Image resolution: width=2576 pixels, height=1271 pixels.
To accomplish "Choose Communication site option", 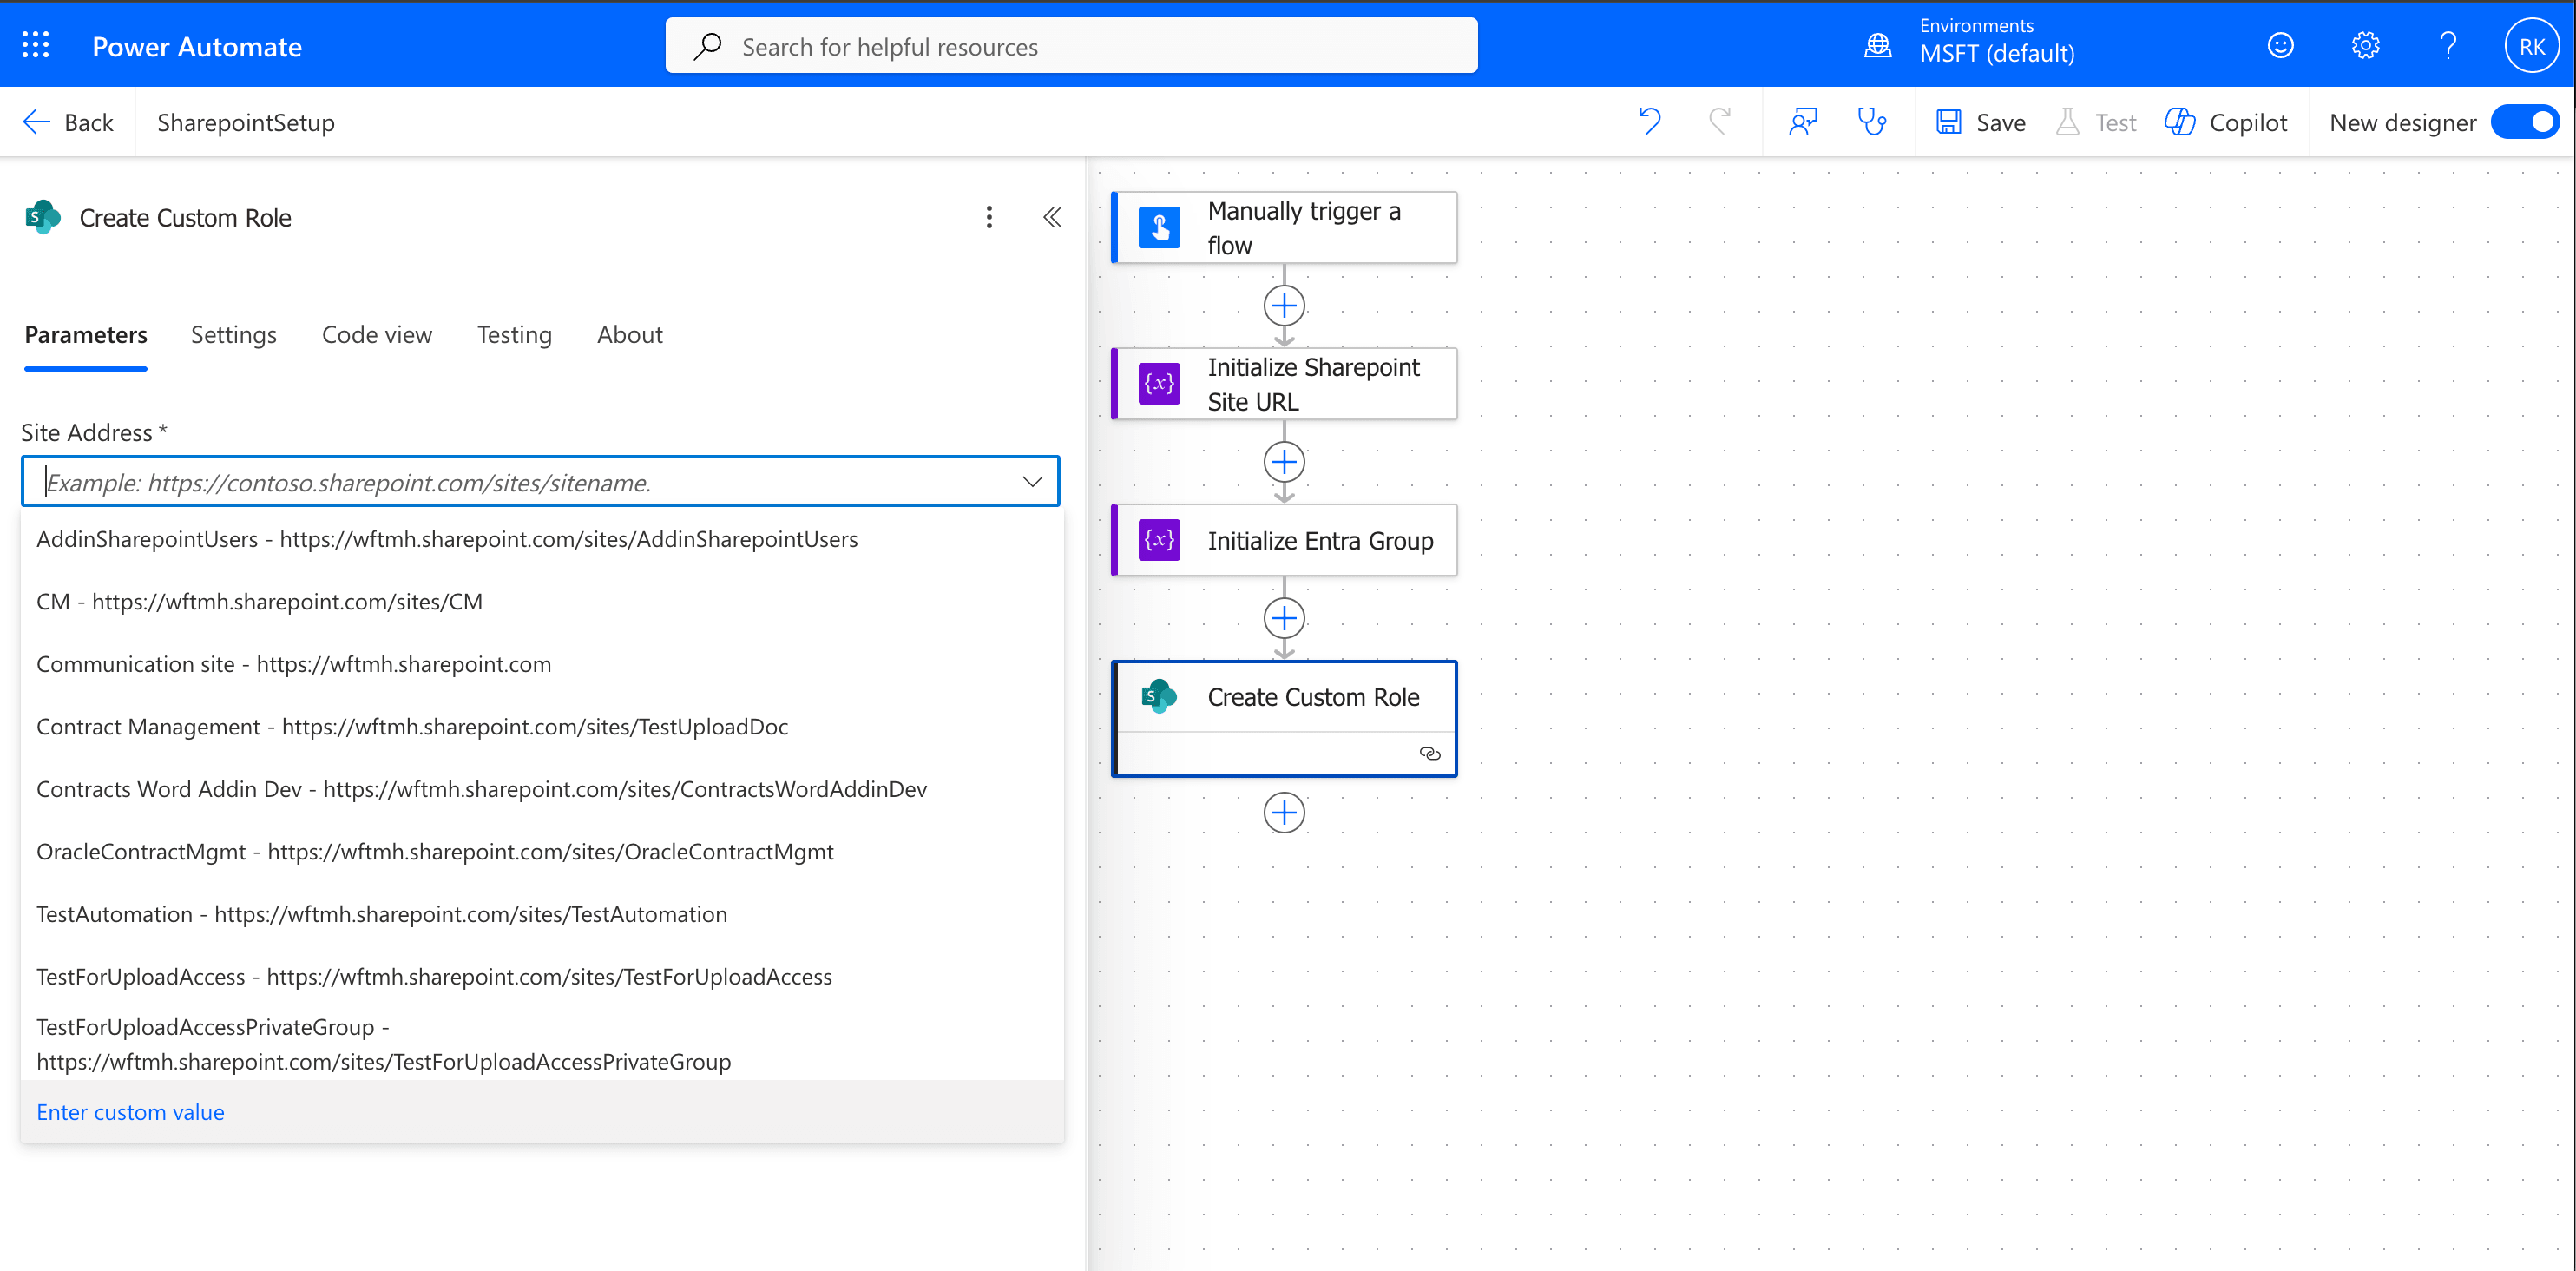I will click(542, 665).
